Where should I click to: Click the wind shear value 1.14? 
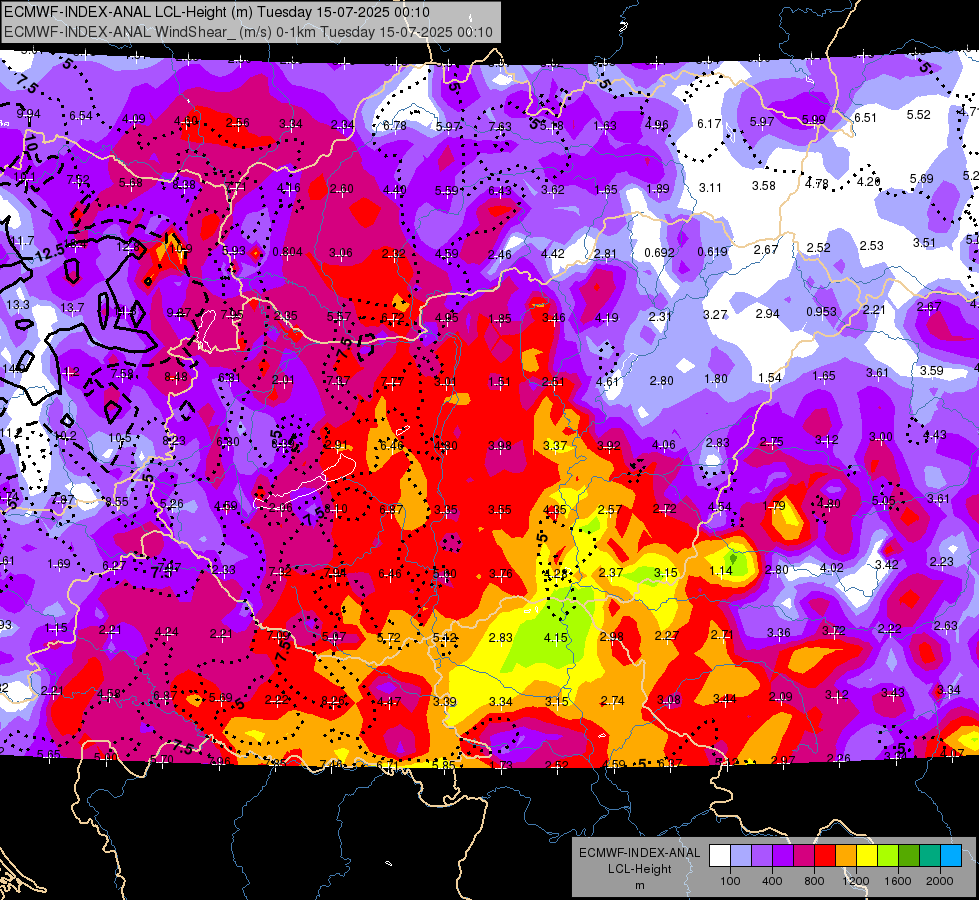(721, 570)
